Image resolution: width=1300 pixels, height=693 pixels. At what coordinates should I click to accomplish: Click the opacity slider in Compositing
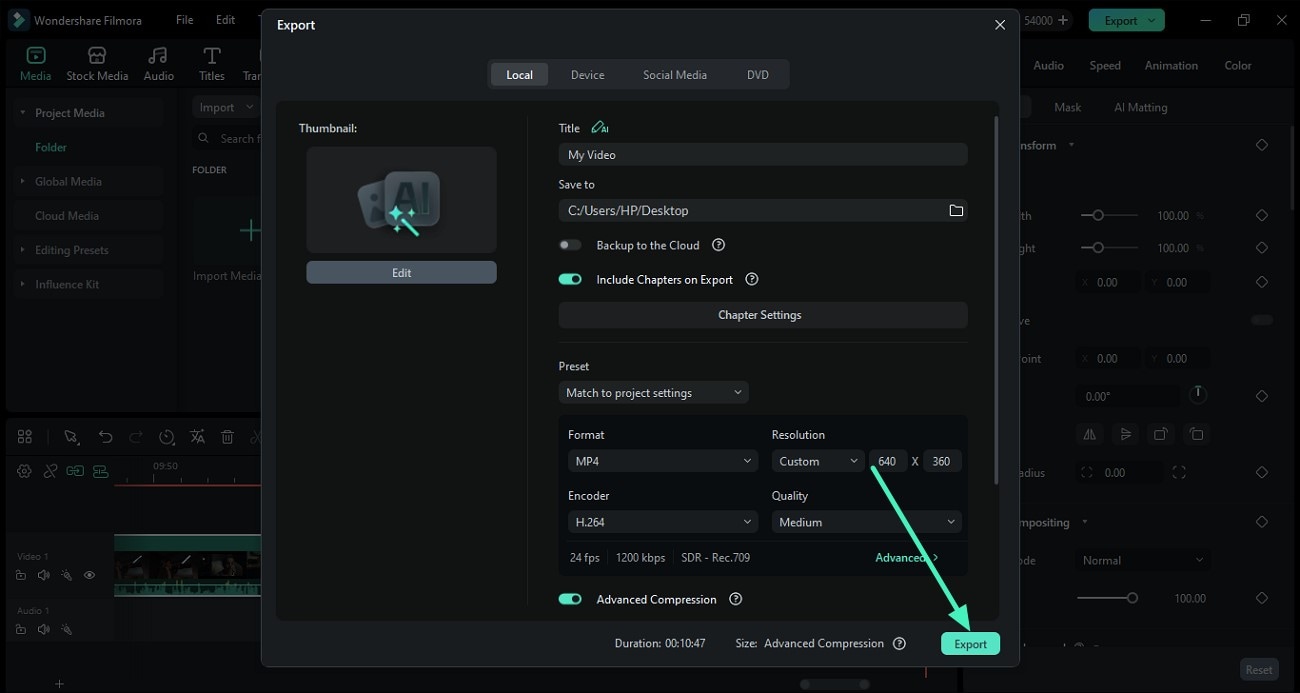[1108, 598]
